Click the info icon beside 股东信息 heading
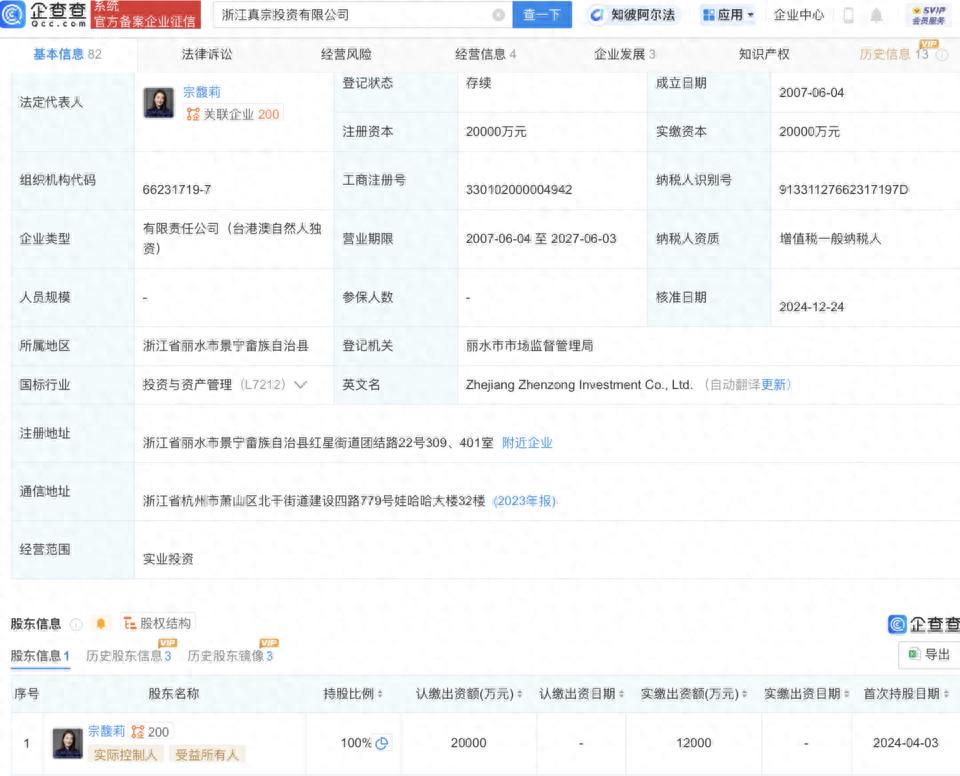The height and width of the screenshot is (776, 960). (x=76, y=624)
